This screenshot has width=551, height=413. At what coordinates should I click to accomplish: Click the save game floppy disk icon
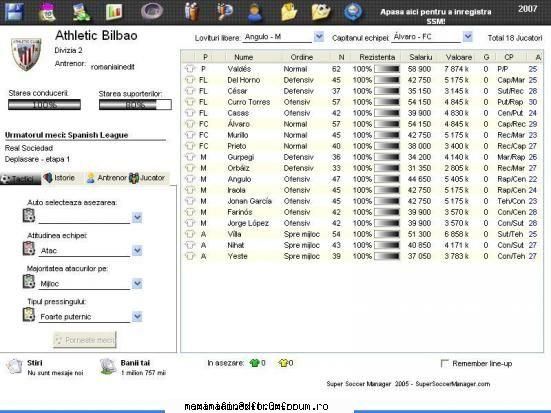tap(14, 12)
